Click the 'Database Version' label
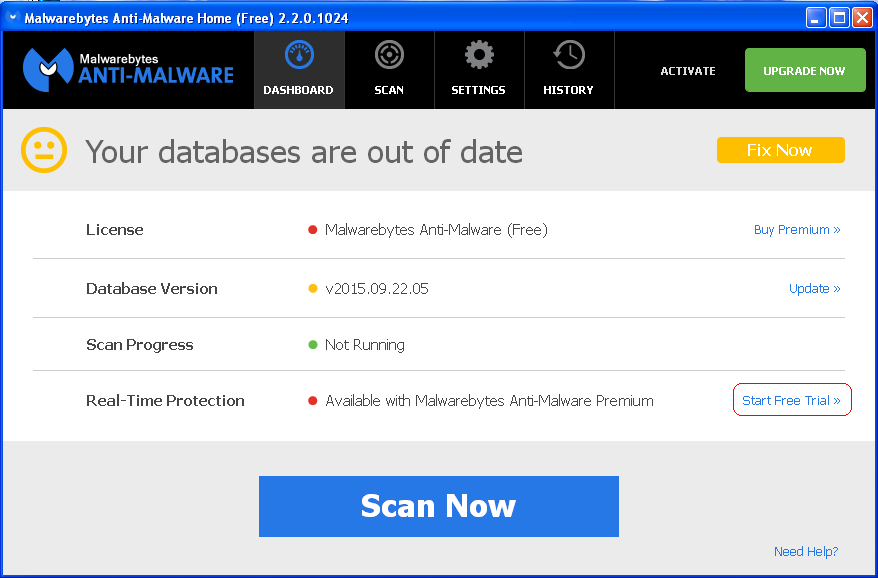 point(152,288)
